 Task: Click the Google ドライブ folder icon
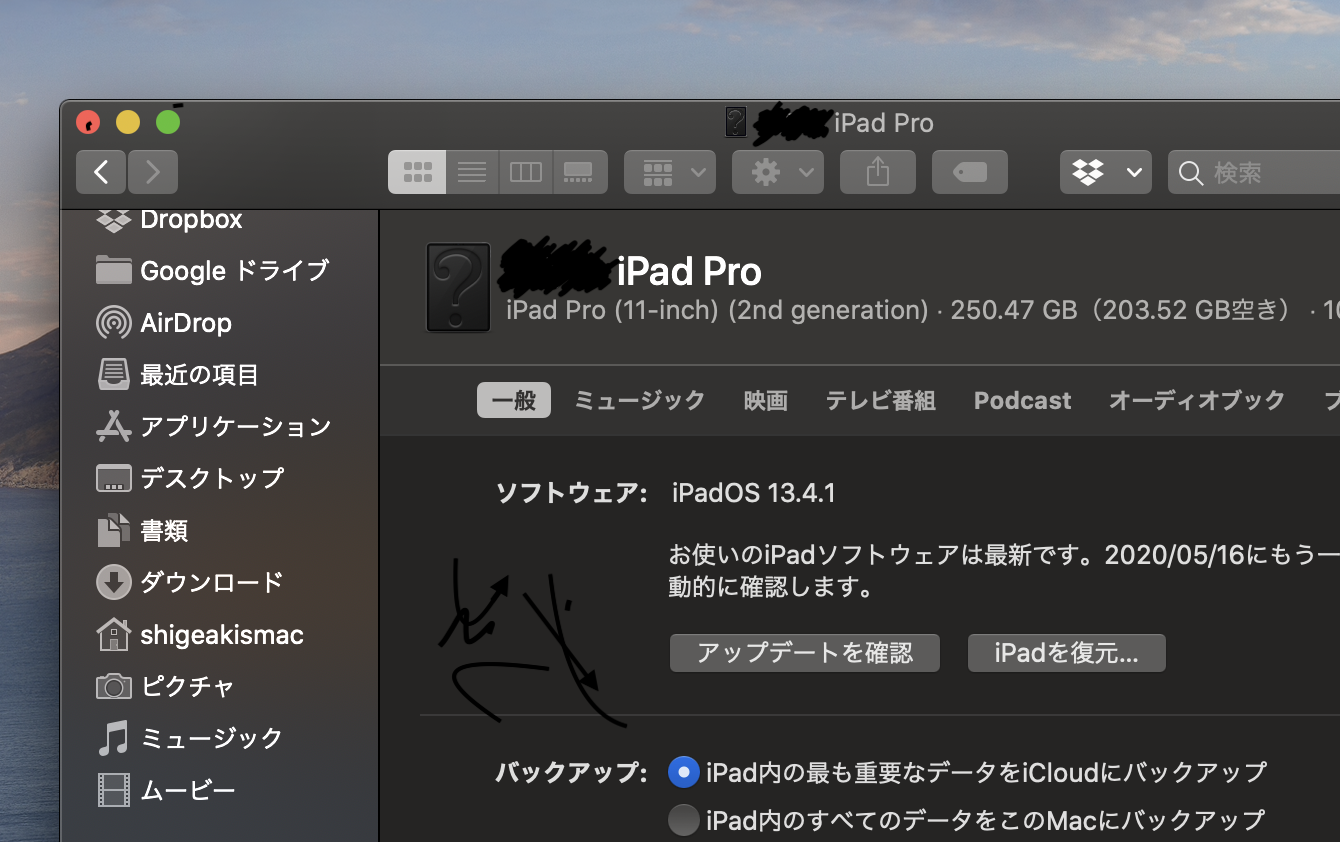[114, 270]
